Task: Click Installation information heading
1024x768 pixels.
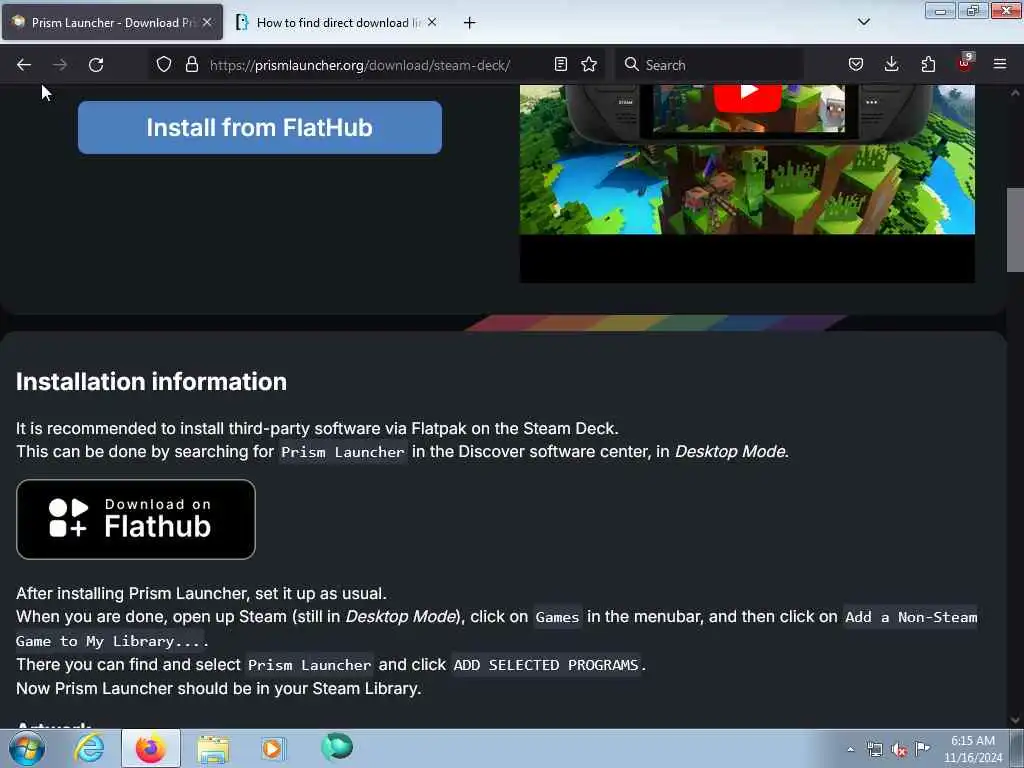Action: 152,381
